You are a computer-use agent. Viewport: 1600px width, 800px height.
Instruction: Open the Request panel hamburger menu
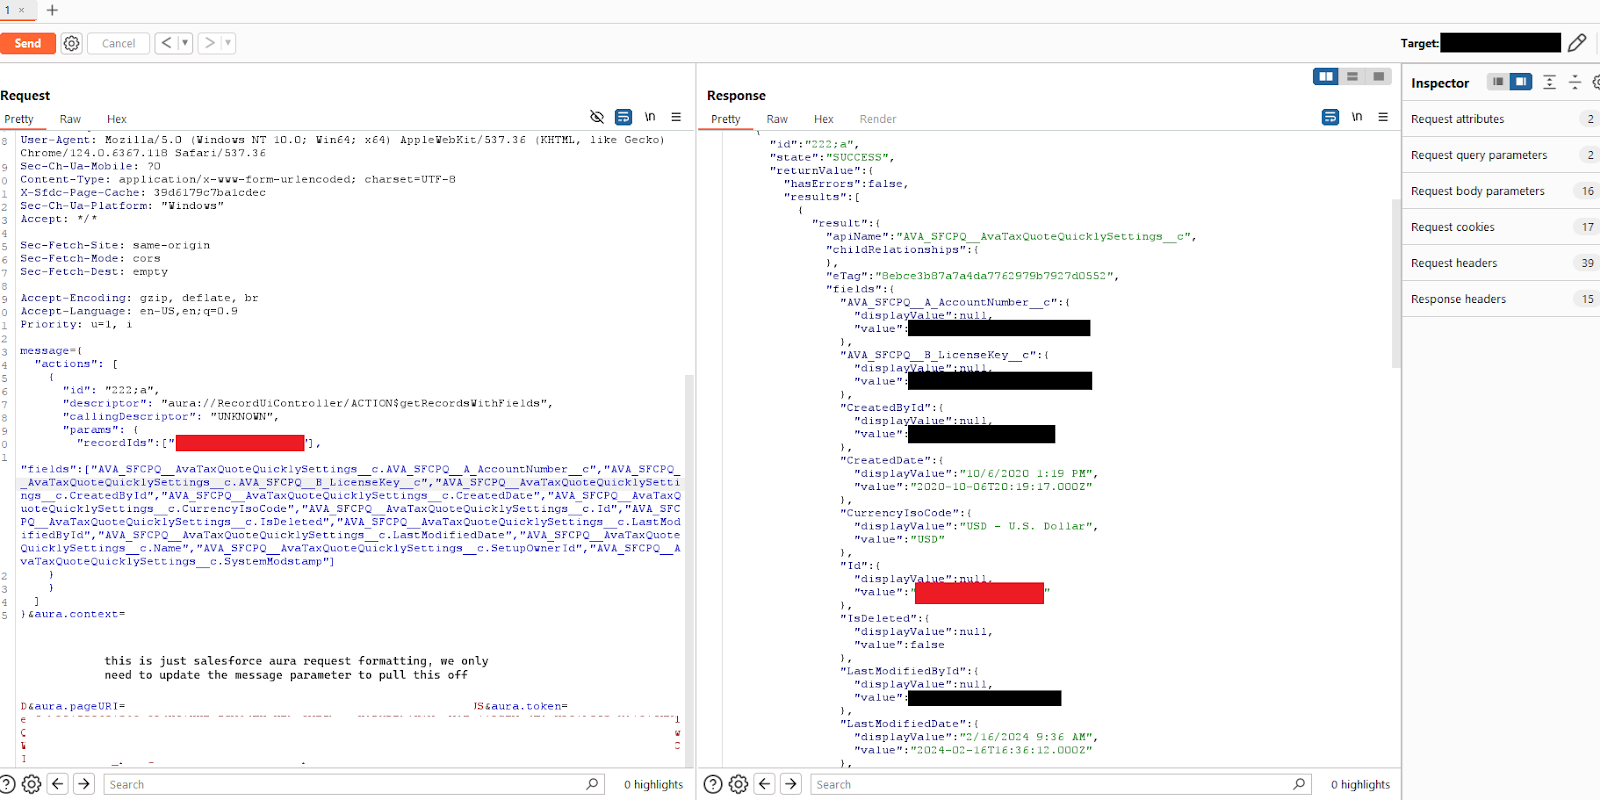(676, 117)
